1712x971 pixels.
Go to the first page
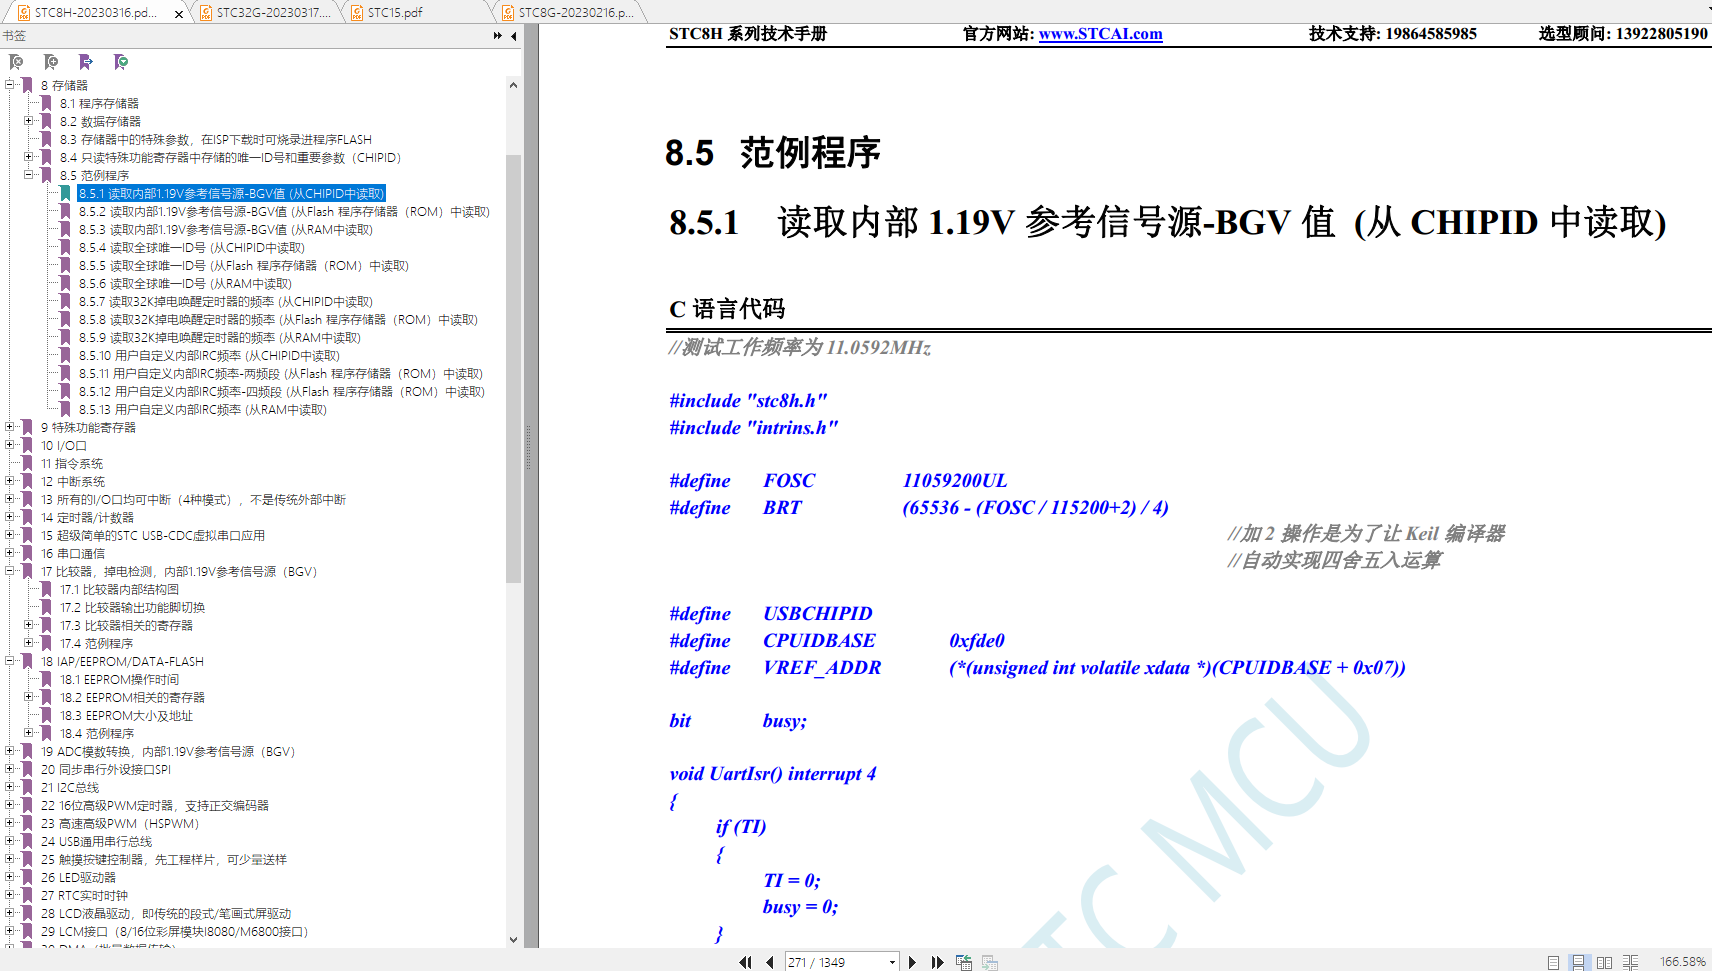point(745,962)
